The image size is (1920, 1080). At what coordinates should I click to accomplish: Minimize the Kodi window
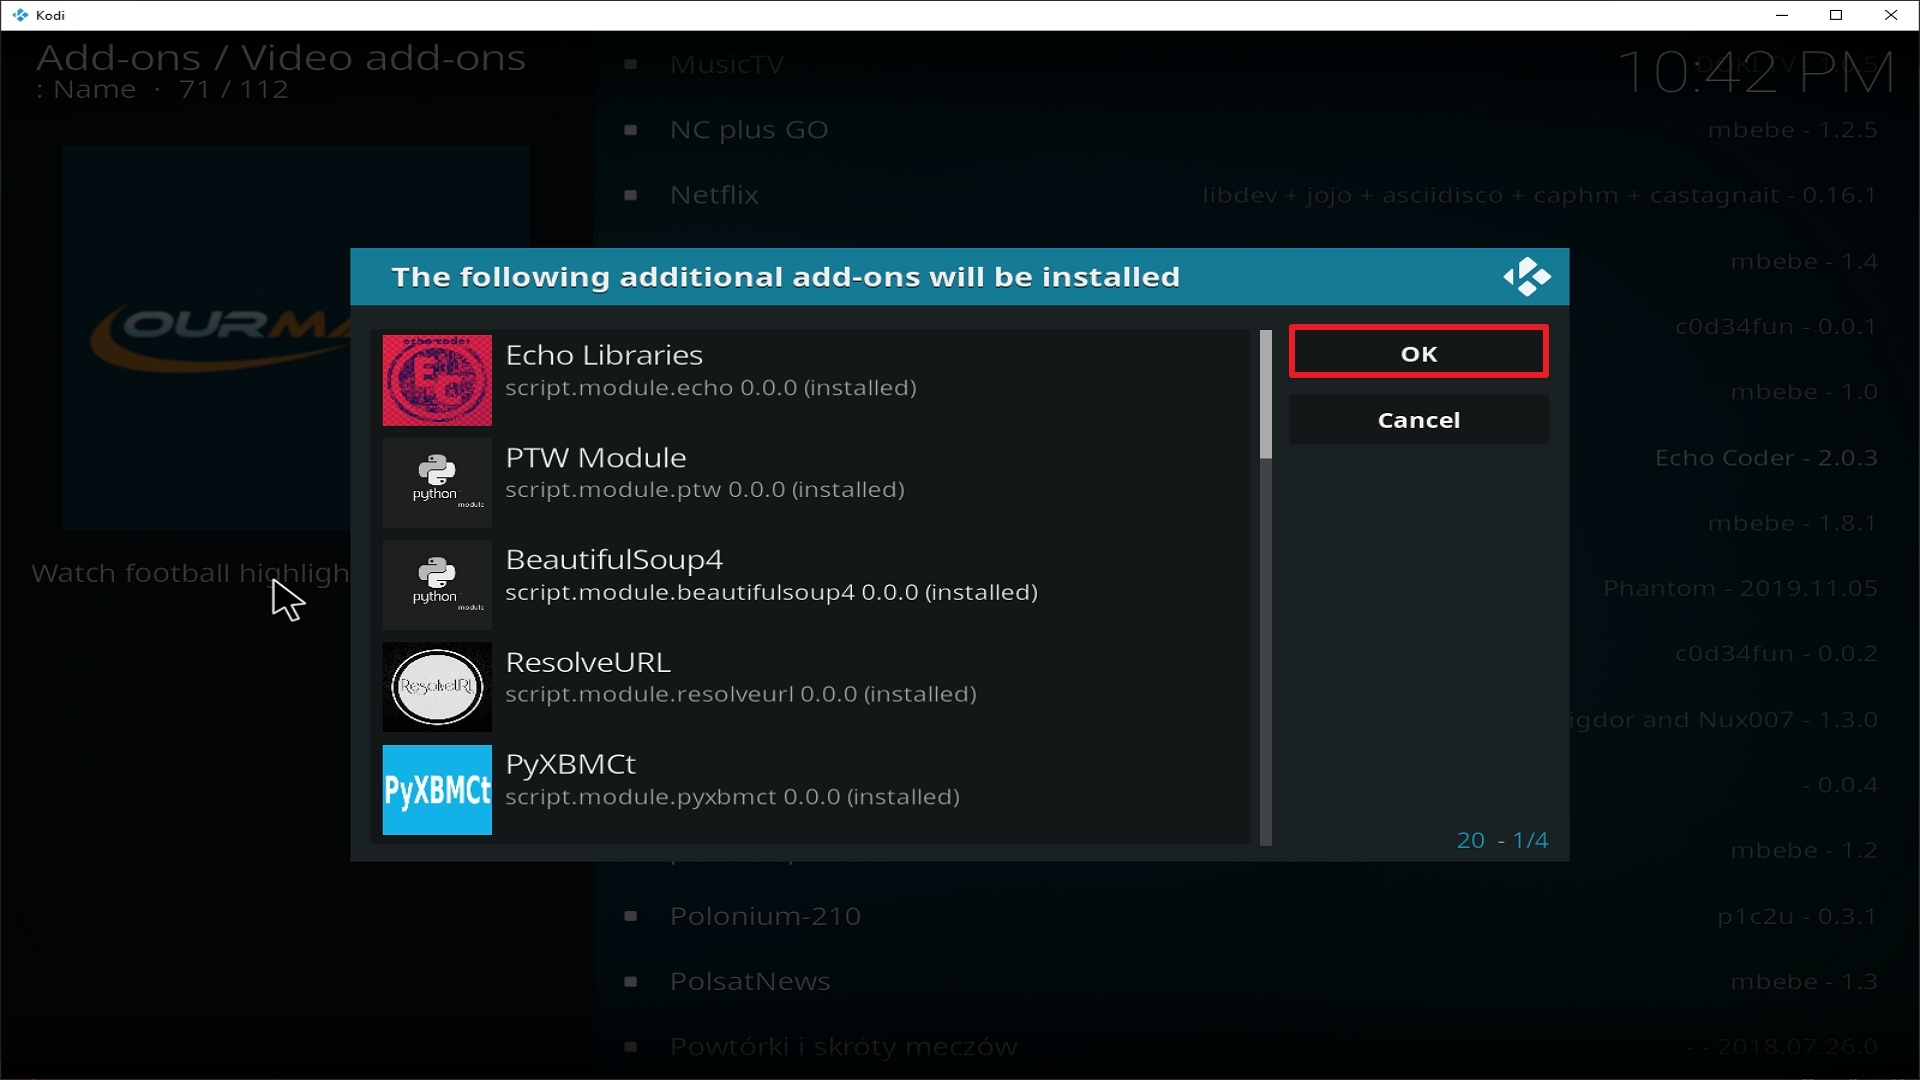pos(1781,15)
